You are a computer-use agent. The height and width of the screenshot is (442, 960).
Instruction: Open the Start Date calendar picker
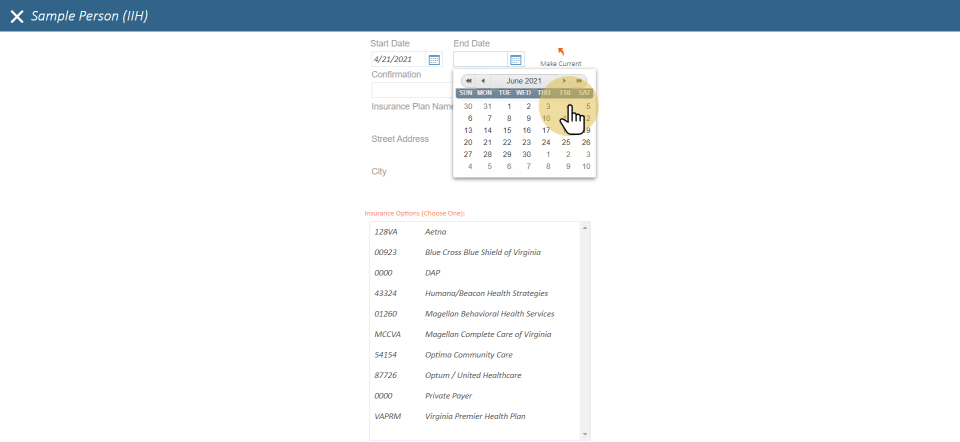point(434,60)
